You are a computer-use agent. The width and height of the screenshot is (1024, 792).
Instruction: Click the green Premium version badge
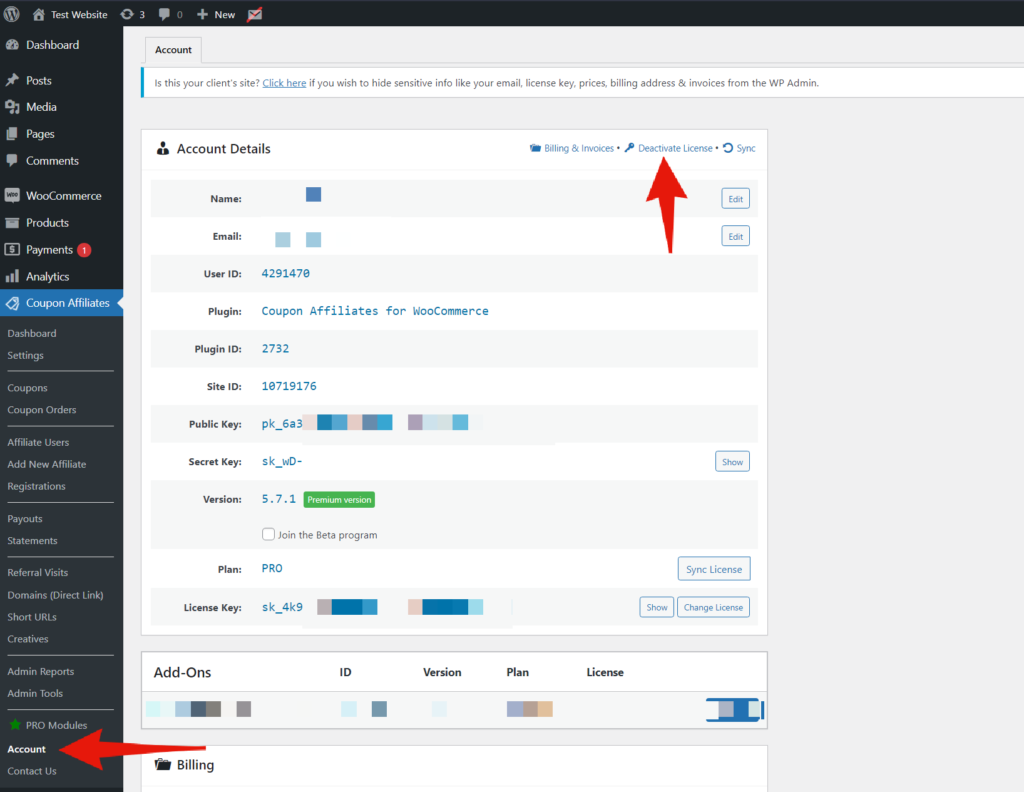pyautogui.click(x=339, y=499)
